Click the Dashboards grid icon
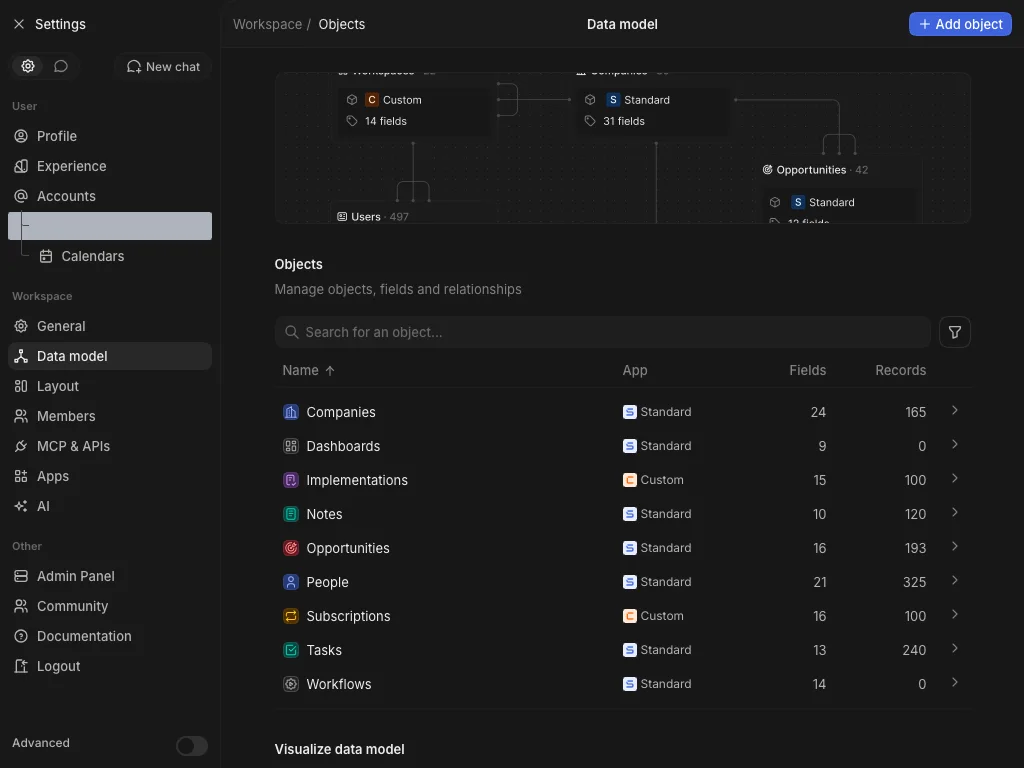Screen dimensions: 1024x768 click(x=291, y=446)
